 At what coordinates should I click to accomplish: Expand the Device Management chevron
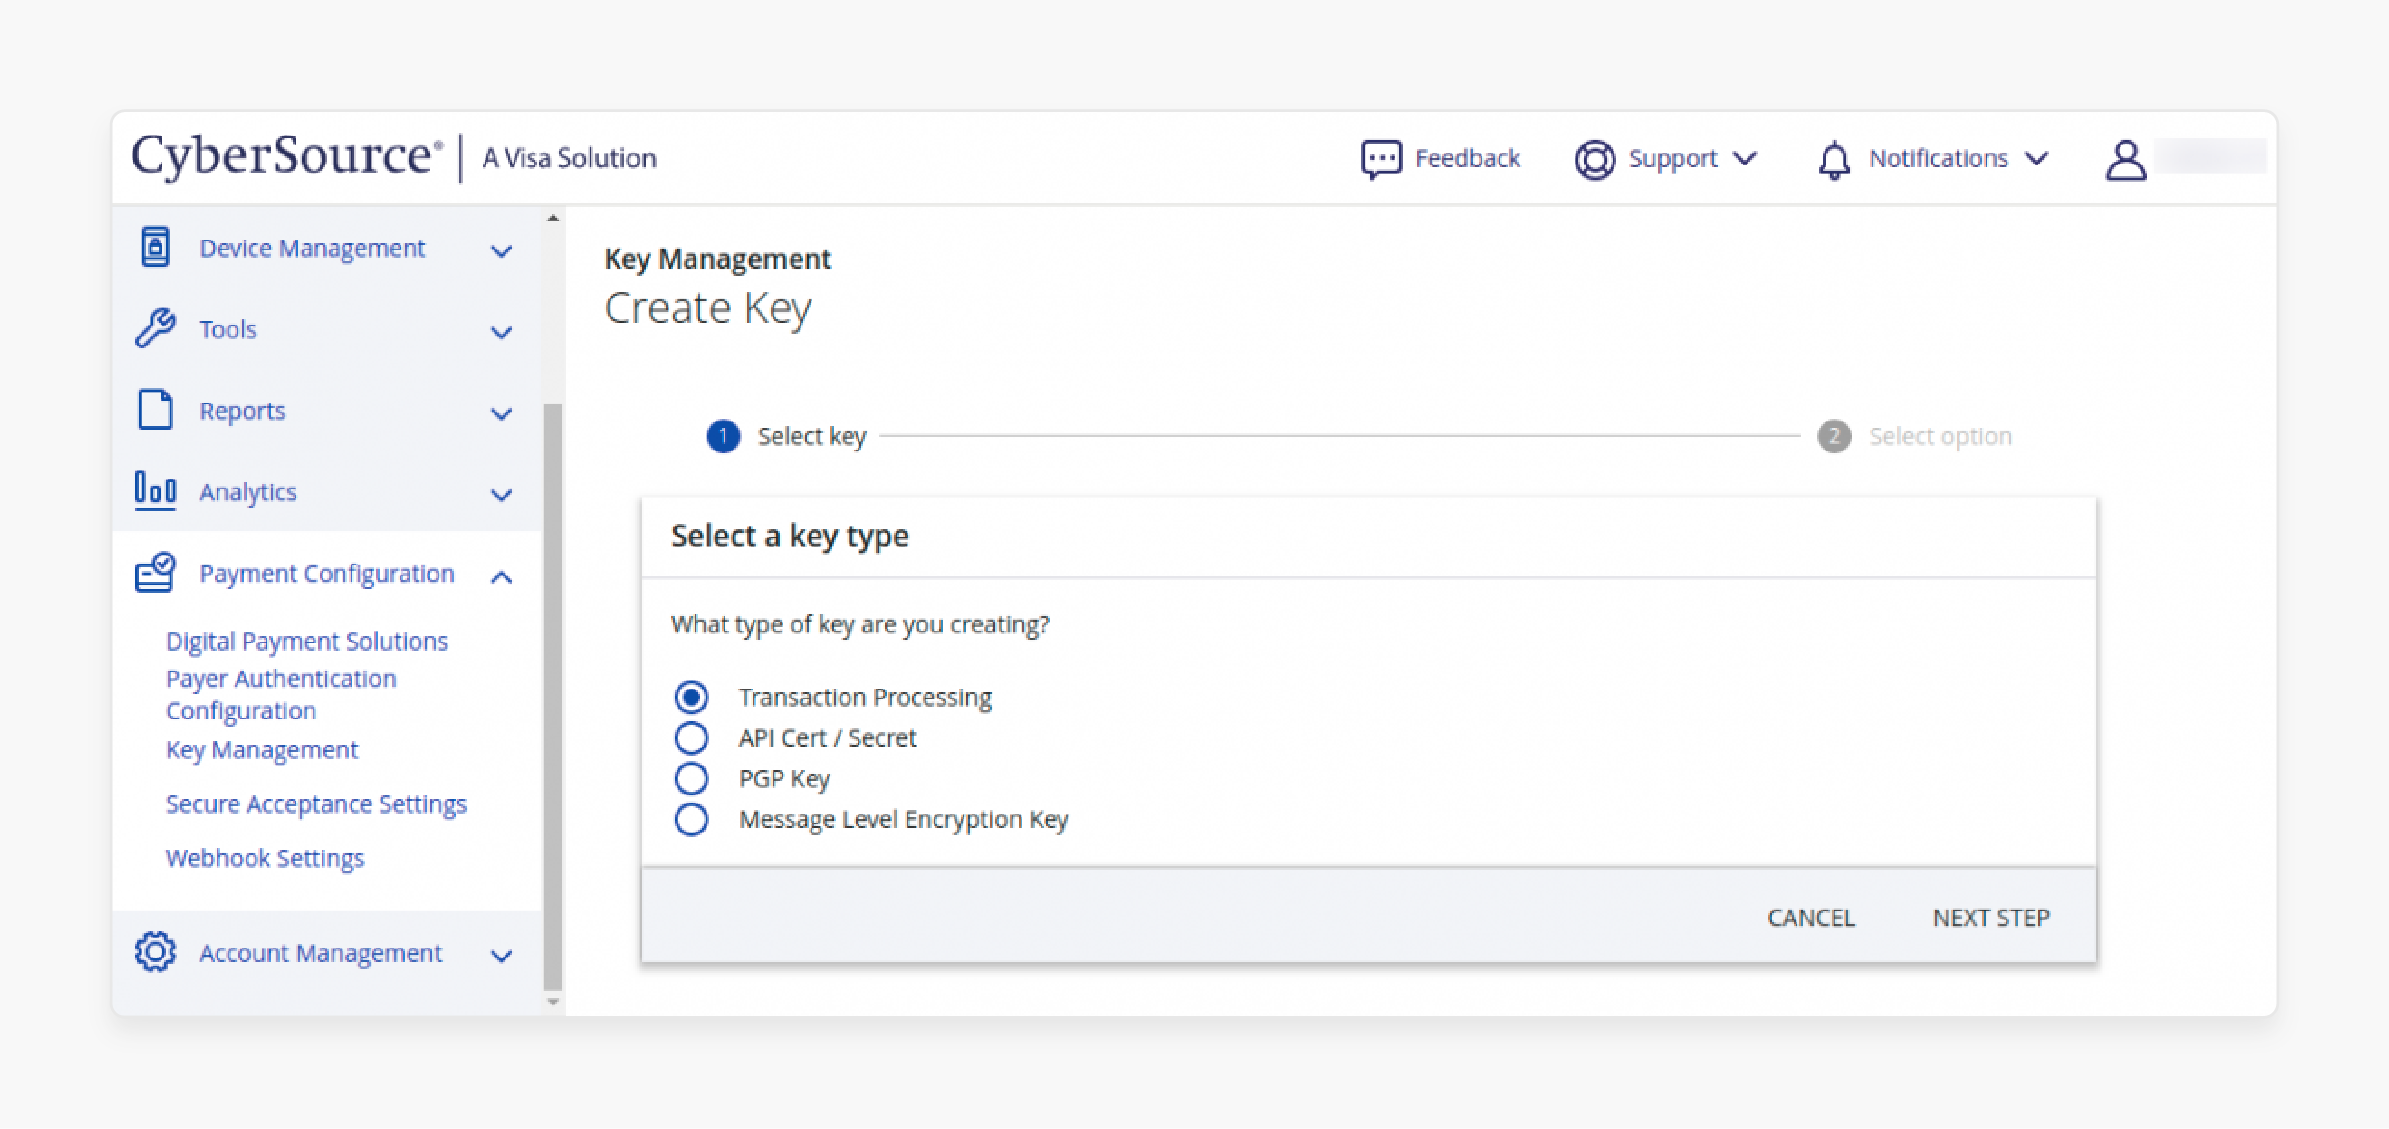point(502,251)
